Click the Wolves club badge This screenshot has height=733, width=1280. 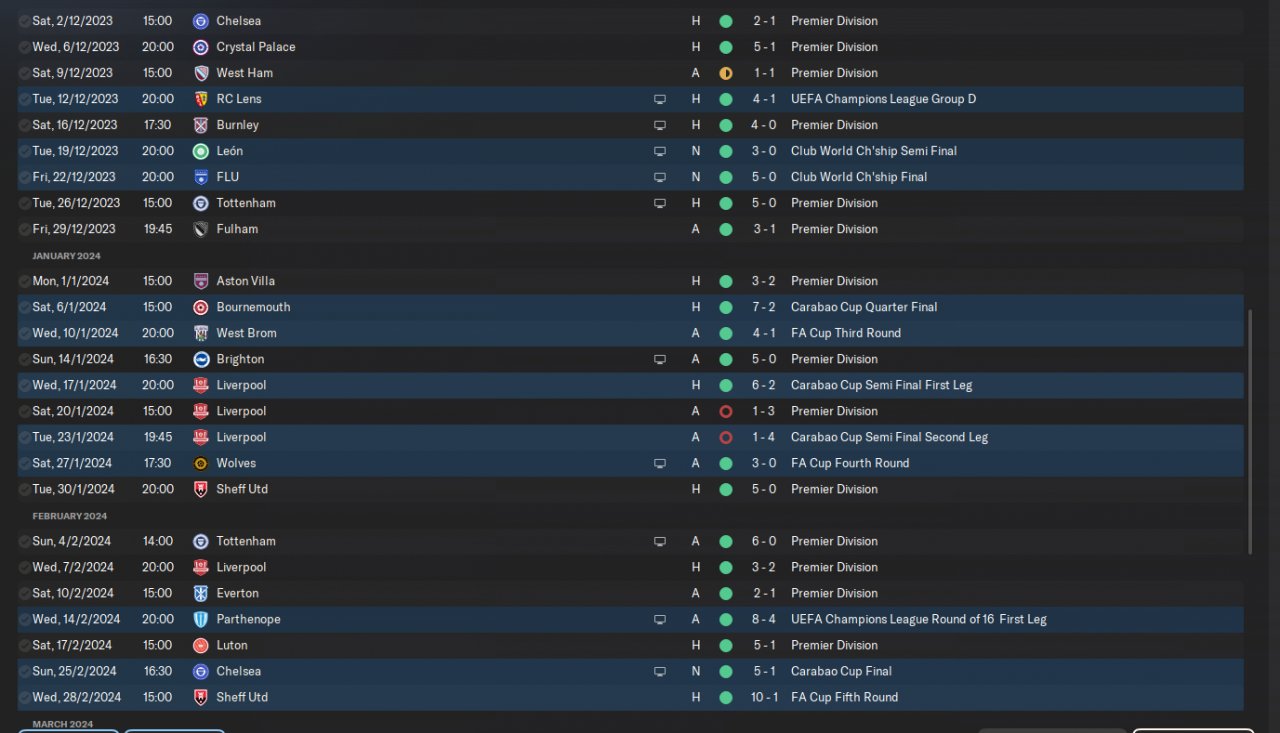coord(201,463)
